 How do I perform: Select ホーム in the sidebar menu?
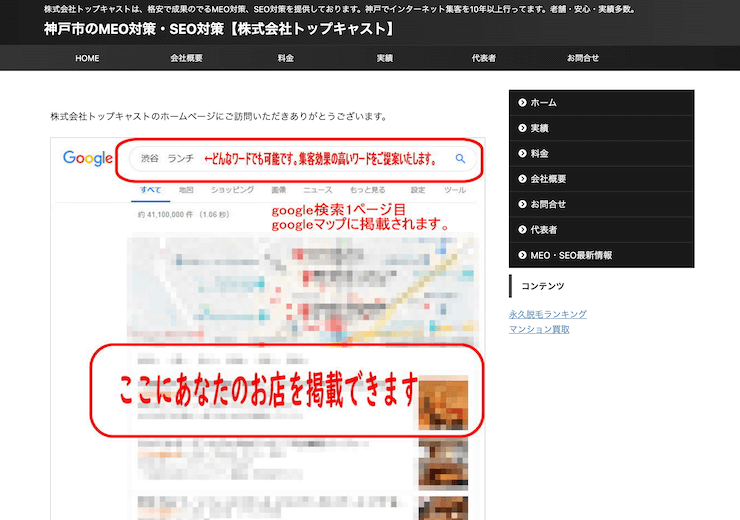pos(601,102)
